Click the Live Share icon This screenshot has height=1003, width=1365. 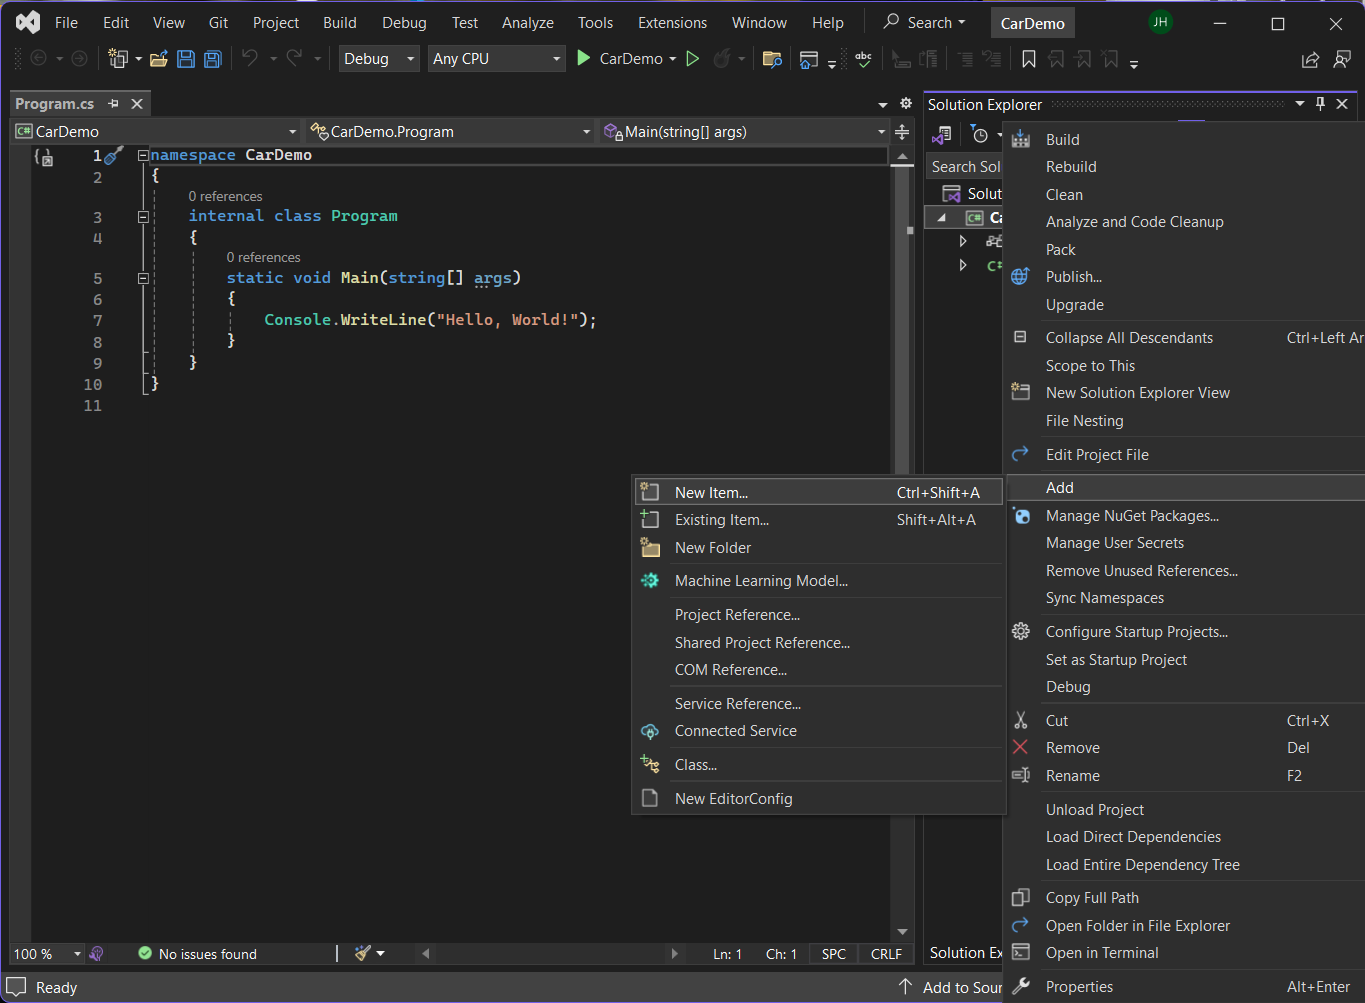[1309, 60]
